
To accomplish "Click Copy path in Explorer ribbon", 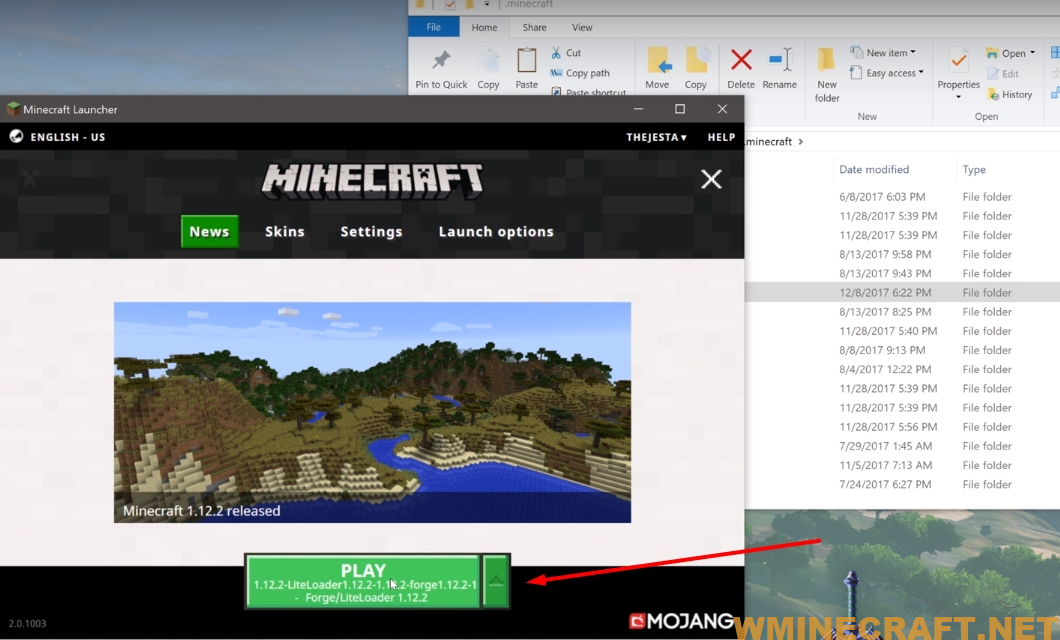I will (x=580, y=73).
